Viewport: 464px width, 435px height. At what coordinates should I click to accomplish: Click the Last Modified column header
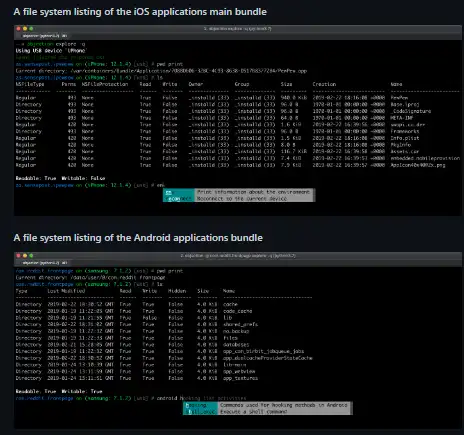(66, 291)
